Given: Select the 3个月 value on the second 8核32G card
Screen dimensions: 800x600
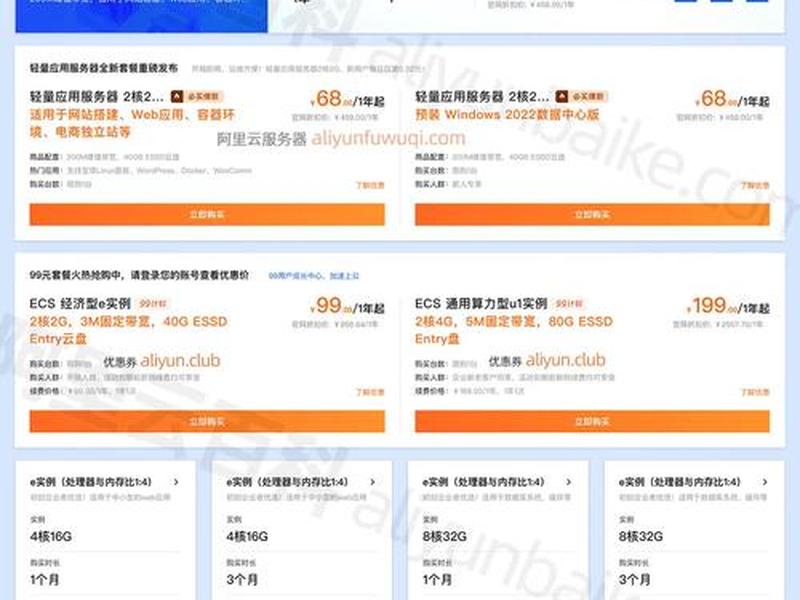Looking at the screenshot, I should click(x=634, y=580).
